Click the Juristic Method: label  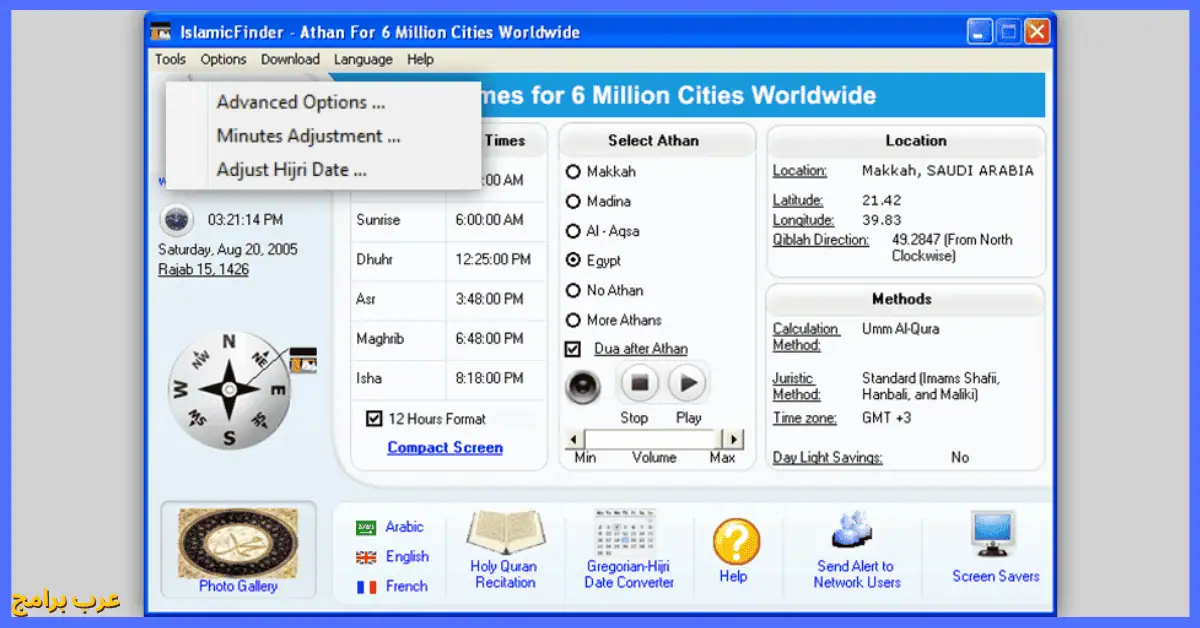(797, 386)
